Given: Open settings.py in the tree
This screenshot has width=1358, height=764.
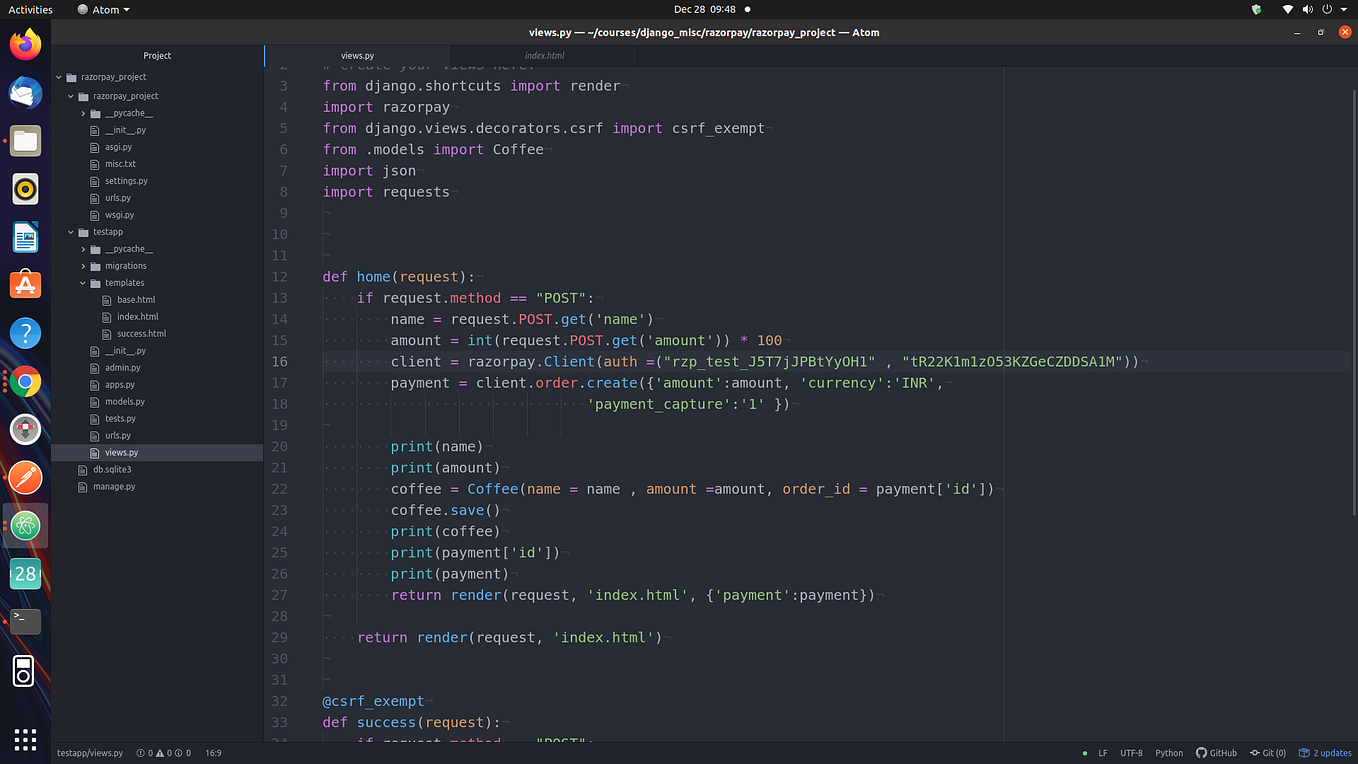Looking at the screenshot, I should point(126,181).
